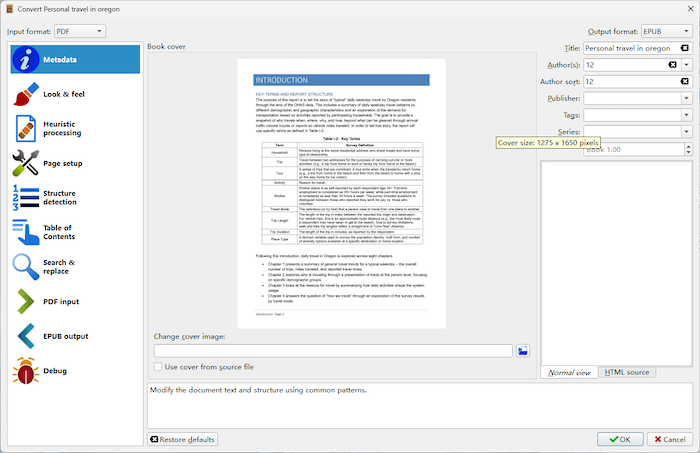Click the Restore defaults button
This screenshot has height=453, width=700.
(x=182, y=439)
